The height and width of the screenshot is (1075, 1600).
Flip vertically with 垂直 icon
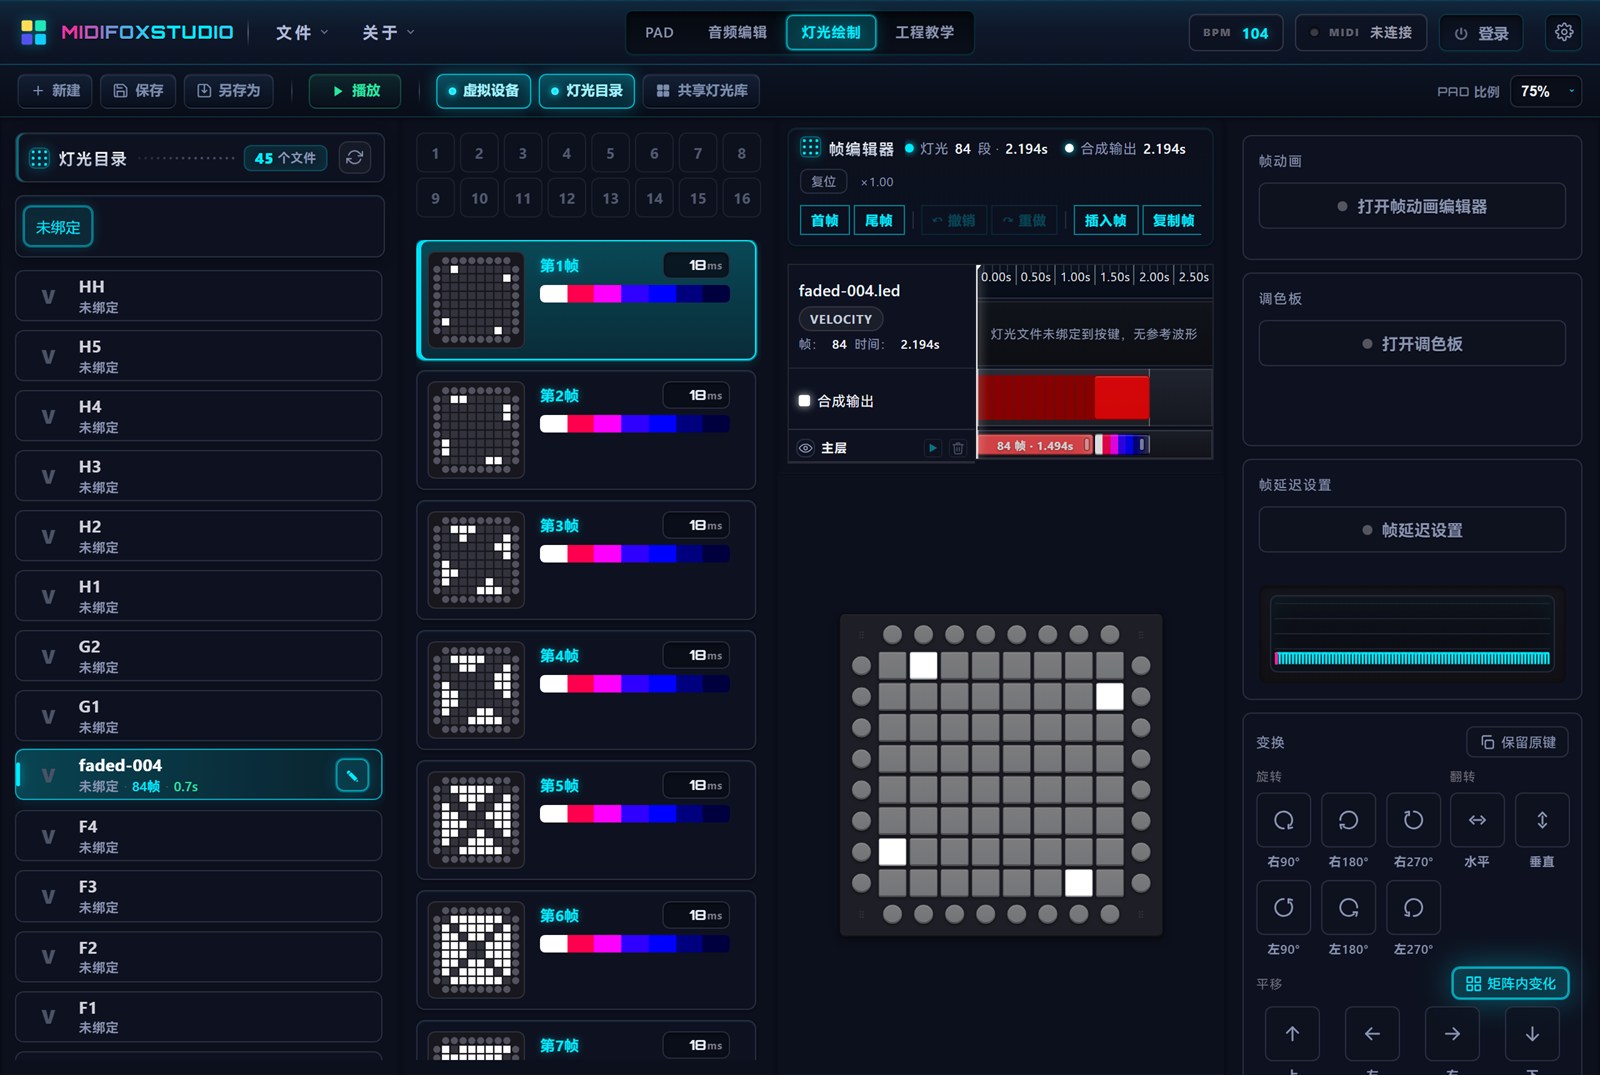click(1542, 820)
